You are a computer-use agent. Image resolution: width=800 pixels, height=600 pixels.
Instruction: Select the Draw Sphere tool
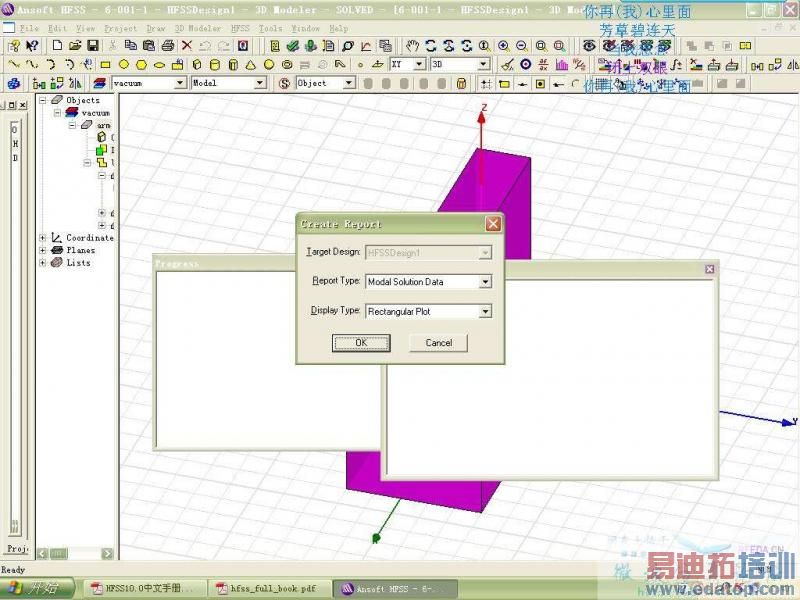pos(269,65)
